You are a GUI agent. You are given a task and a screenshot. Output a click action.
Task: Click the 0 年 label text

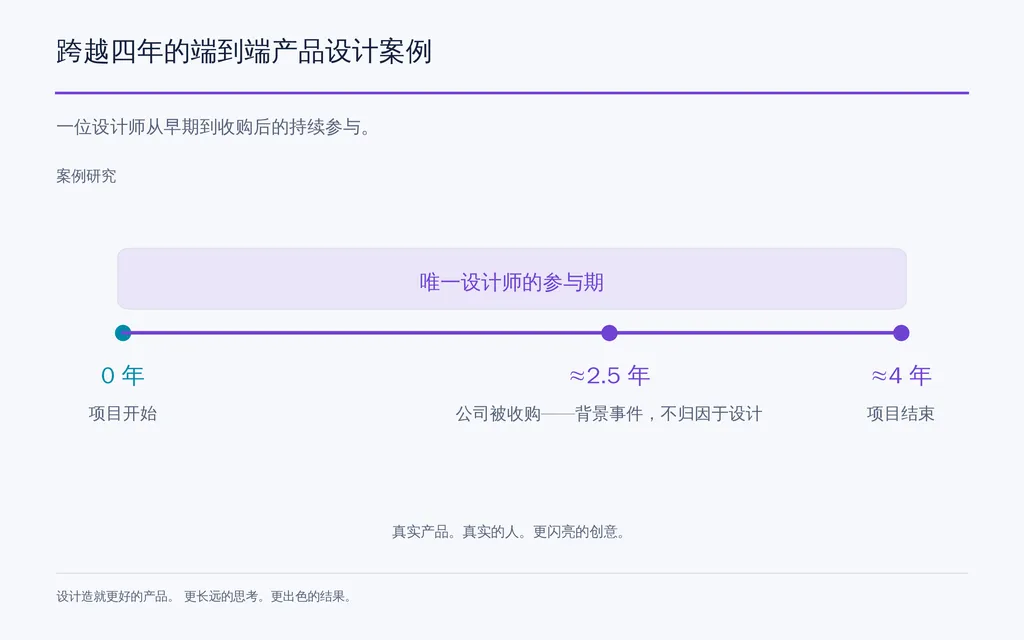pos(123,376)
